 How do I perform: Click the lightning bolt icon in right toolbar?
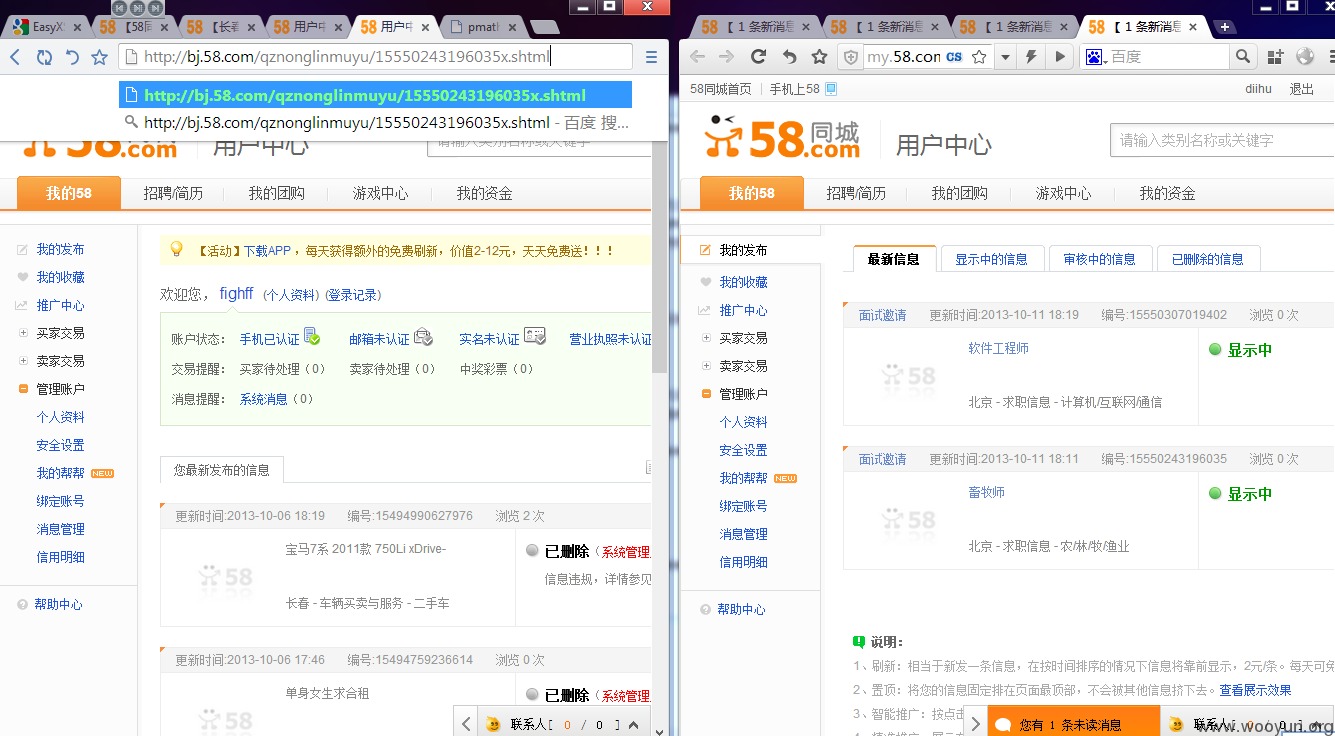click(x=1031, y=57)
